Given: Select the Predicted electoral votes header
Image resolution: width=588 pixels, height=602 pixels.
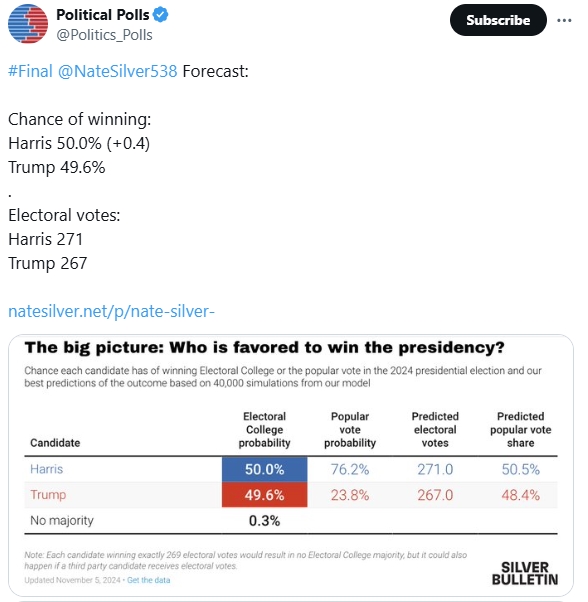Looking at the screenshot, I should (x=435, y=430).
